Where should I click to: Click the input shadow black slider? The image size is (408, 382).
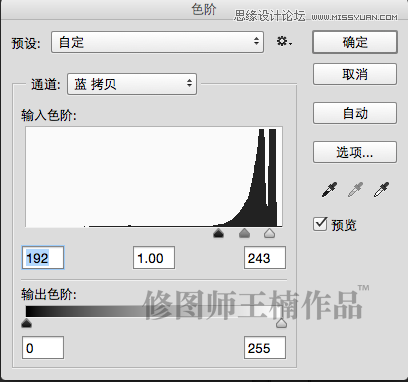point(218,233)
